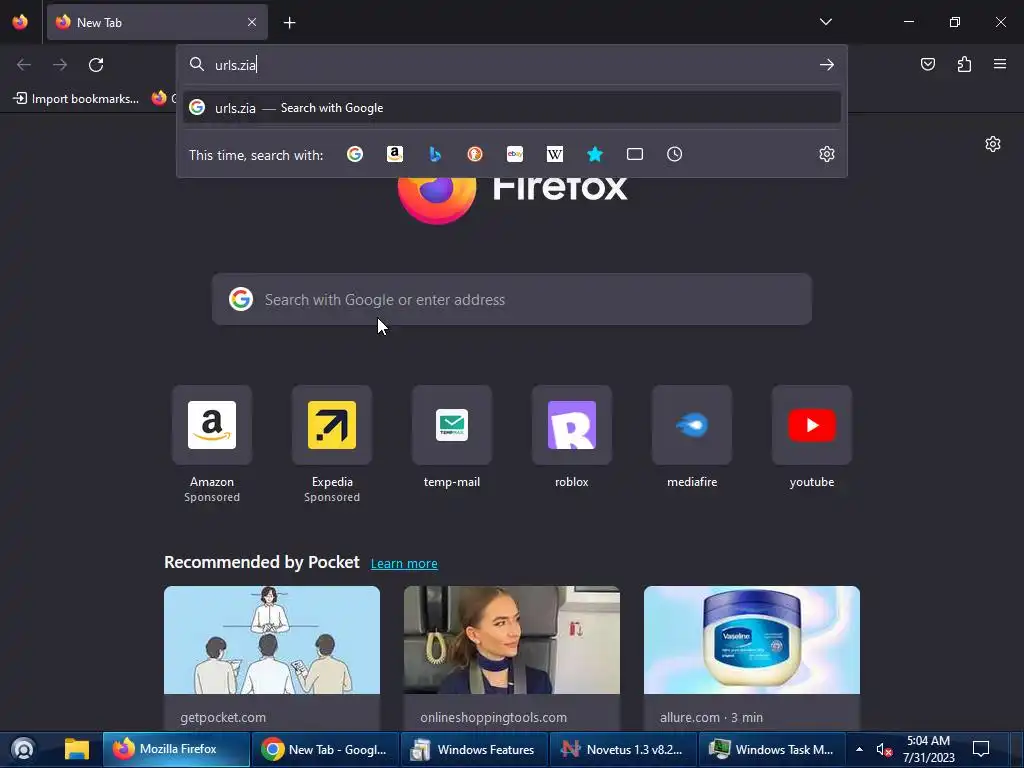Switch to the Windows Features taskbar window
The image size is (1024, 768).
tap(474, 749)
